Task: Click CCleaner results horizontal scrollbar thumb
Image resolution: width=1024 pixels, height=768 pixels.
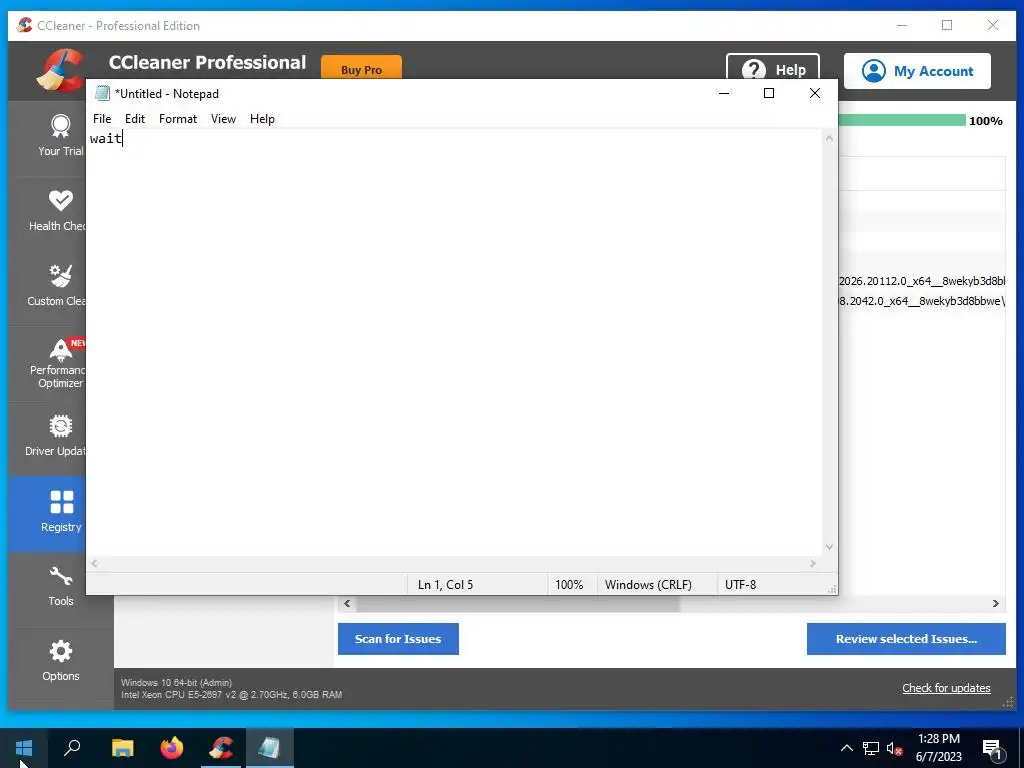Action: click(518, 603)
